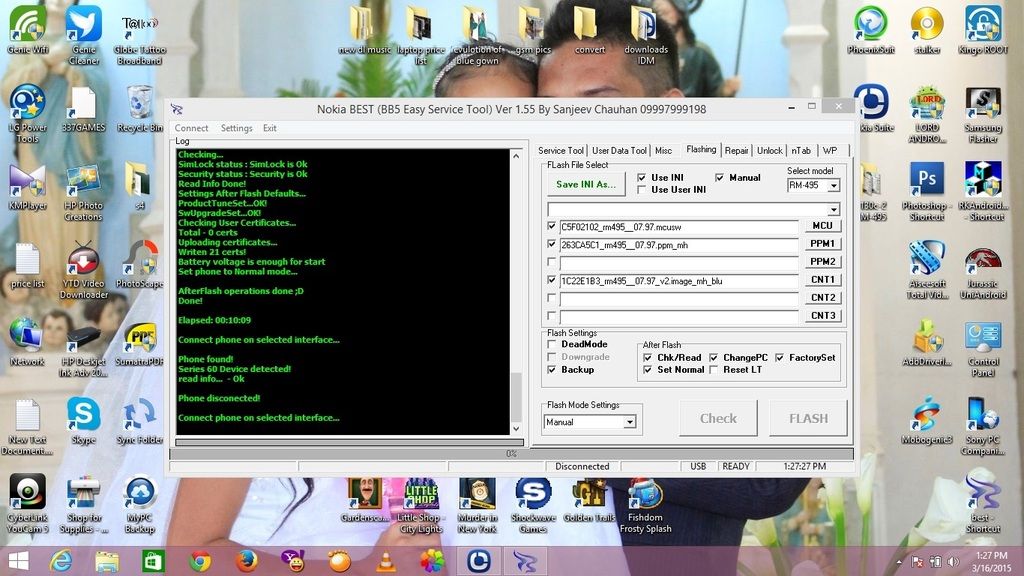Click the Google Chrome taskbar icon

[x=200, y=561]
